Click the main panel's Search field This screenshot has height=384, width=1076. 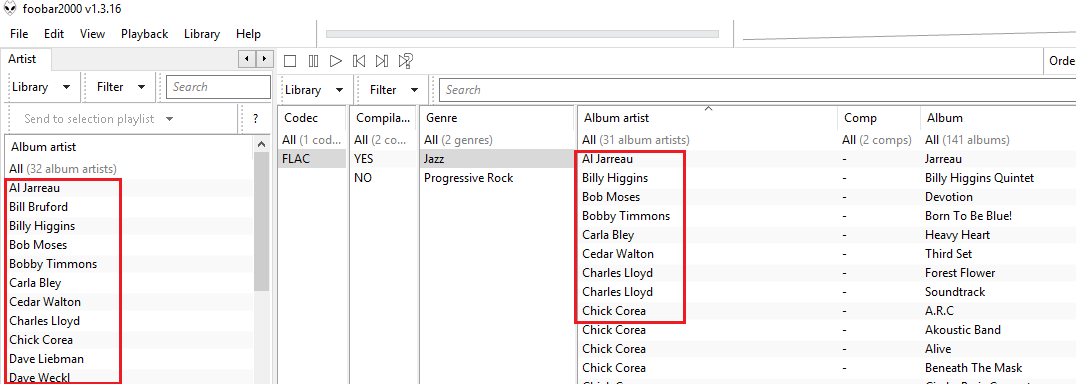click(x=758, y=90)
